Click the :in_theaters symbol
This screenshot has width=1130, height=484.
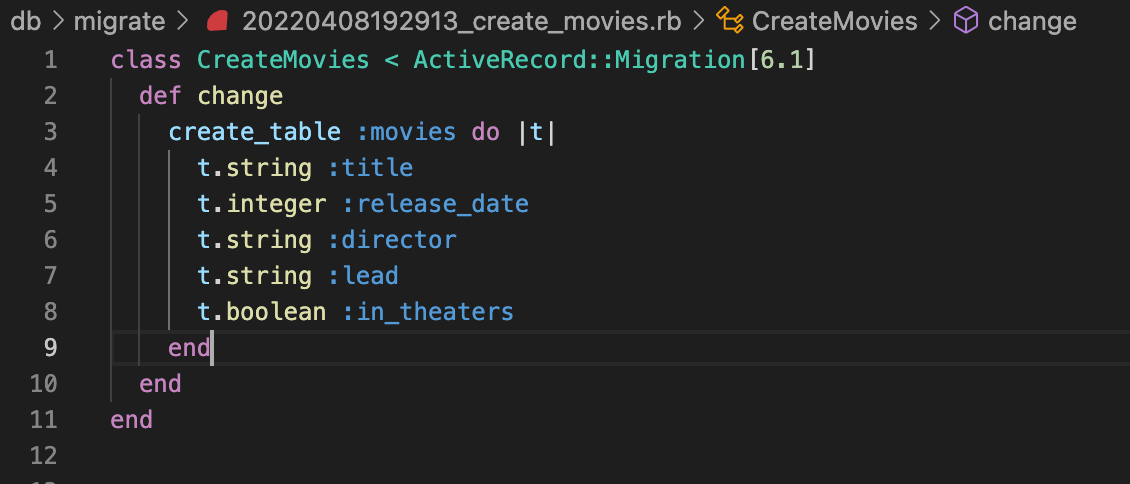point(427,313)
